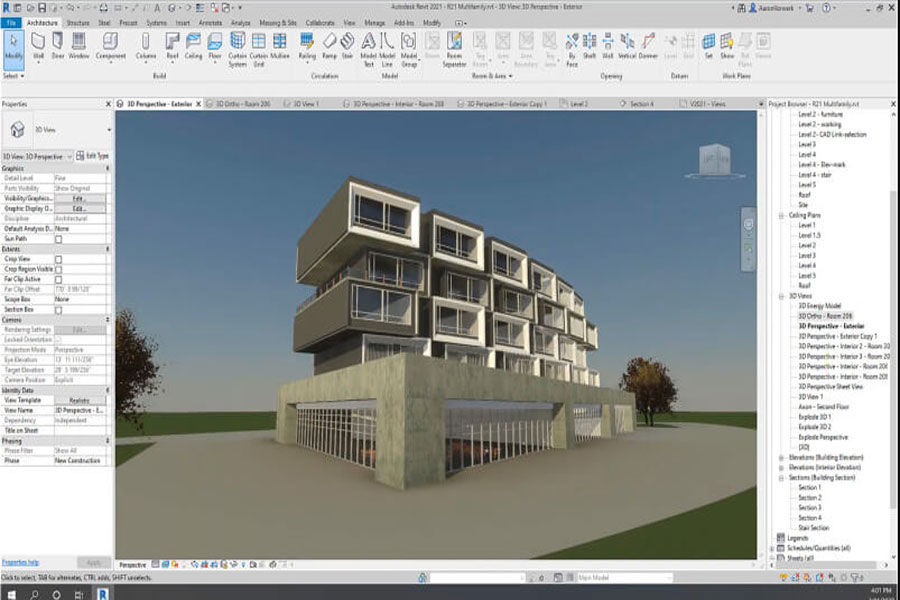Open the Properties help link
Image resolution: width=900 pixels, height=600 pixels.
[20, 562]
